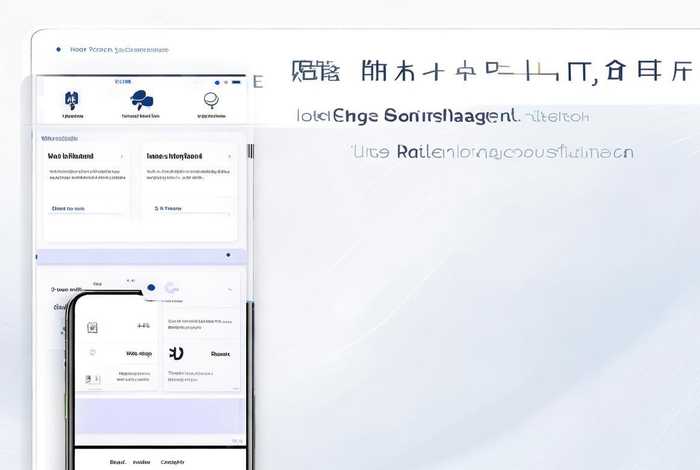Toggle the solid blue dot switch
This screenshot has height=470, width=700.
[151, 288]
